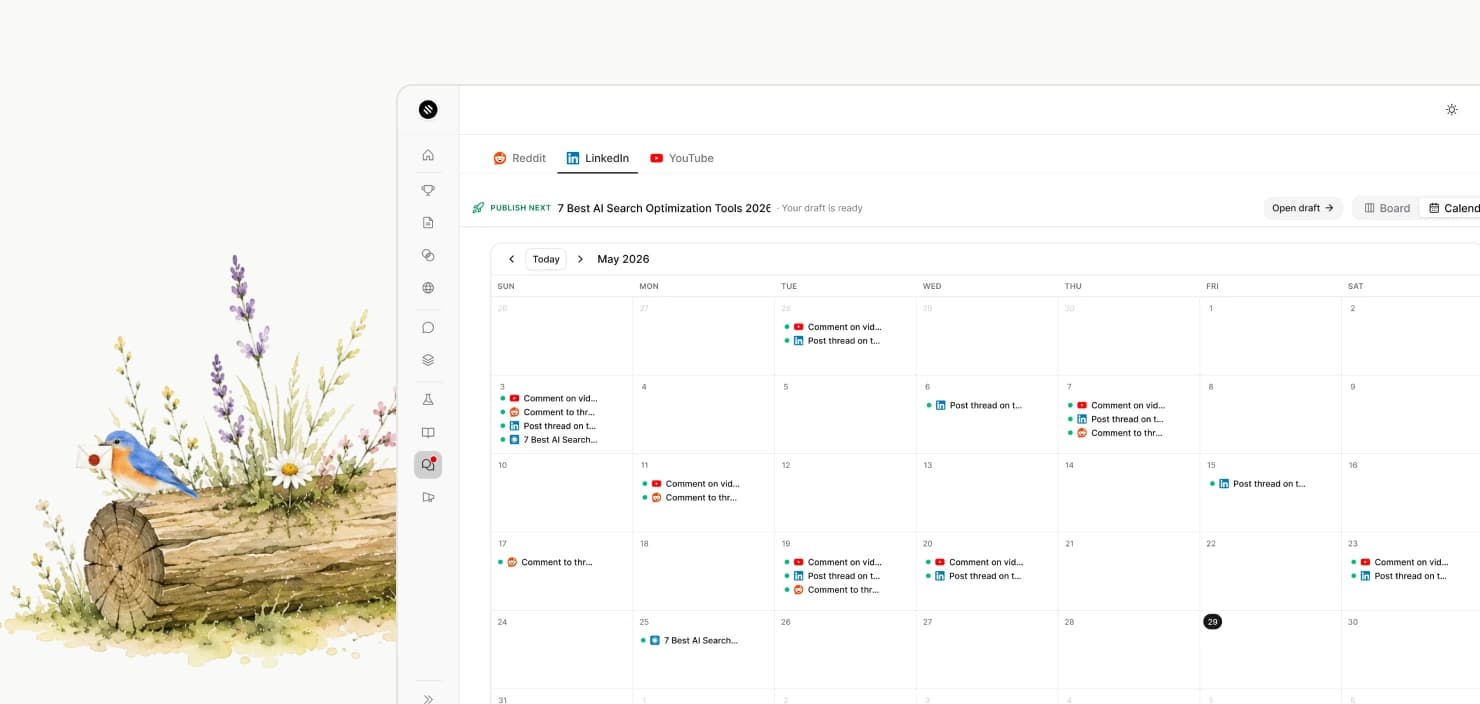
Task: Open YouTube Comment on vid event on May 19
Action: (x=833, y=562)
